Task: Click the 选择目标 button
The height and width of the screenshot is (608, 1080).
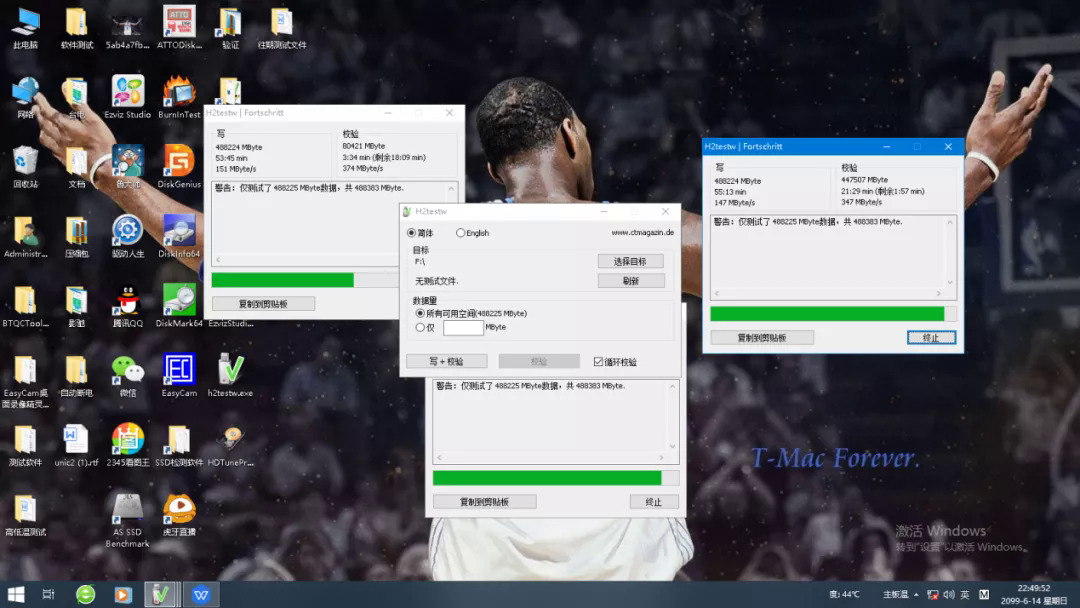Action: tap(630, 261)
